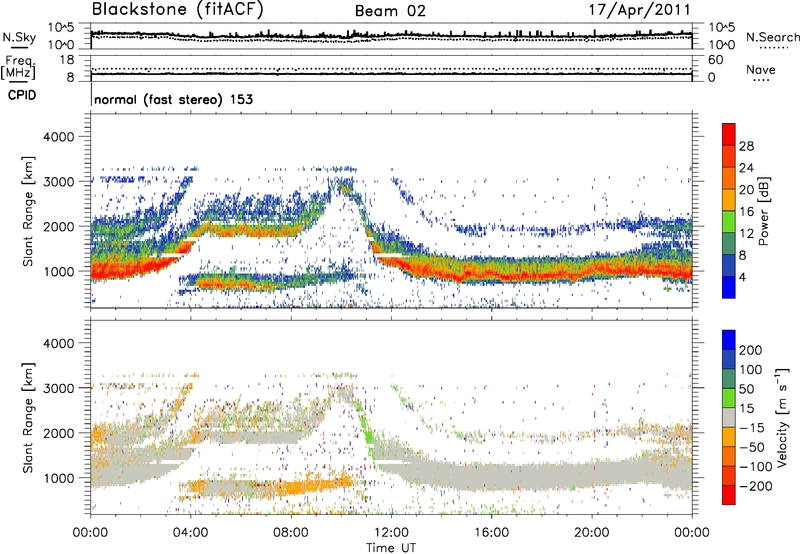The image size is (800, 554).
Task: Click the solid line sample under 'N.Sky'
Action: tap(19, 47)
